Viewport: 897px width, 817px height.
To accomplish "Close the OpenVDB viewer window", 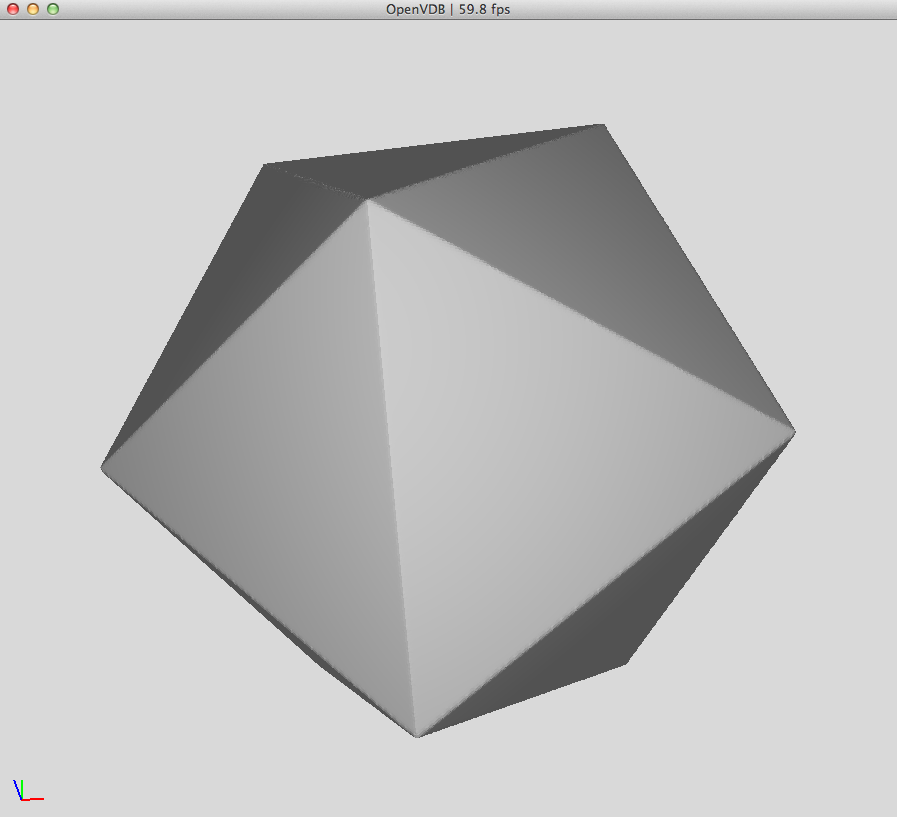I will pos(13,9).
